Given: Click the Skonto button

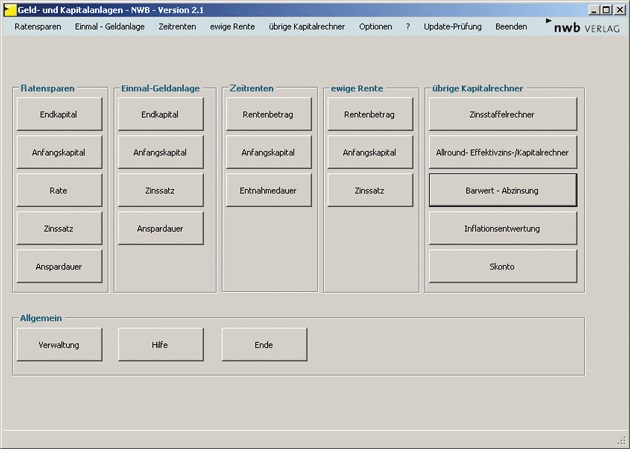Looking at the screenshot, I should pyautogui.click(x=502, y=267).
